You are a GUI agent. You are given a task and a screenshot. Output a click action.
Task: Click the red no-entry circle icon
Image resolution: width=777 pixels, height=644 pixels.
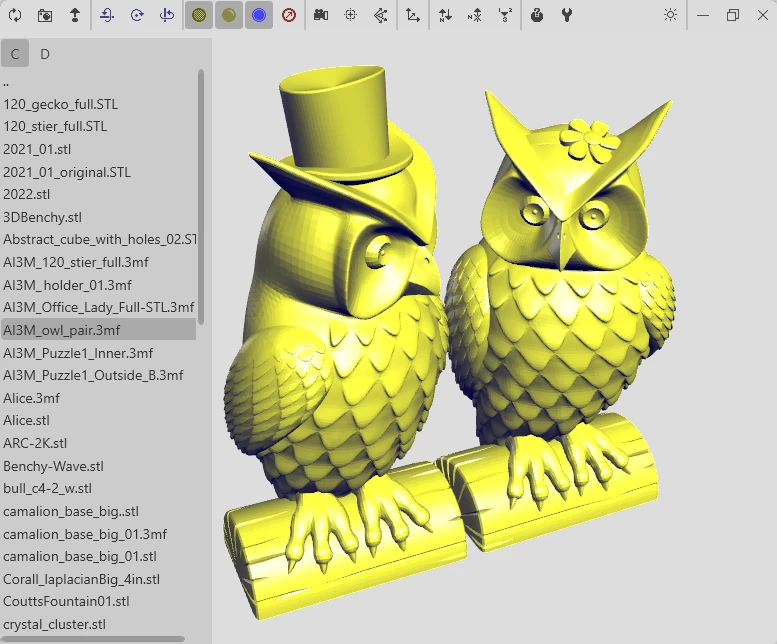(x=289, y=16)
